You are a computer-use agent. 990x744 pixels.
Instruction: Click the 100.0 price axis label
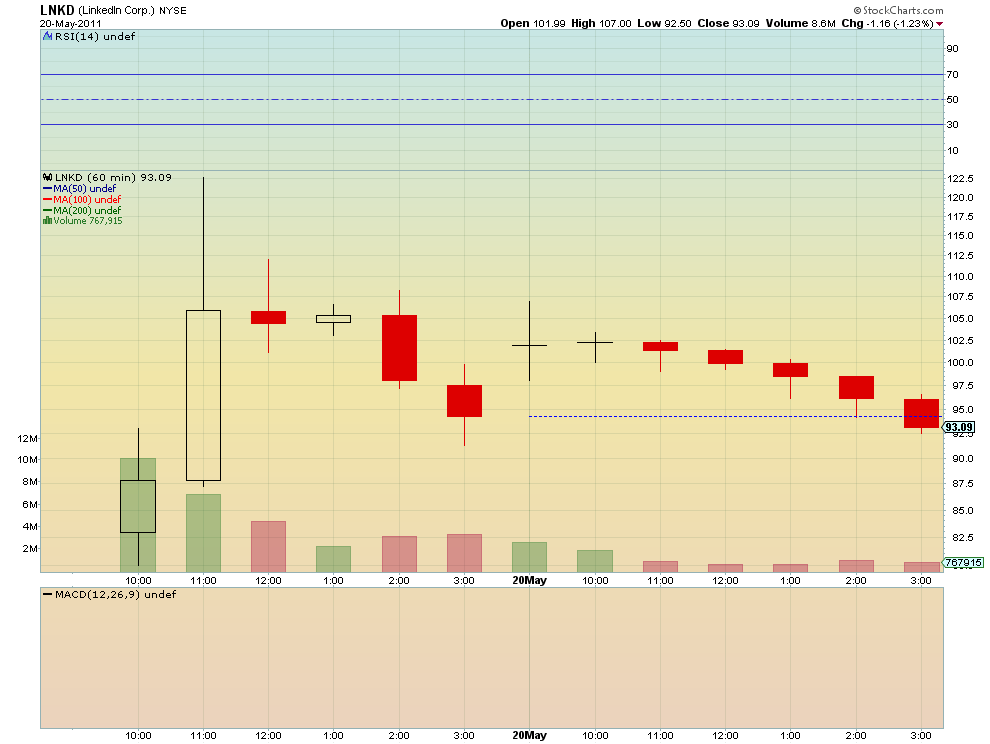pos(960,363)
